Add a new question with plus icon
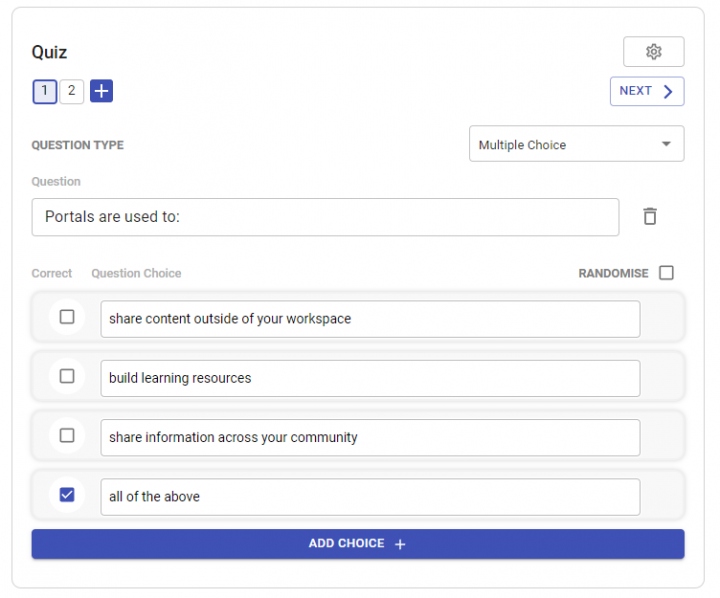 101,91
